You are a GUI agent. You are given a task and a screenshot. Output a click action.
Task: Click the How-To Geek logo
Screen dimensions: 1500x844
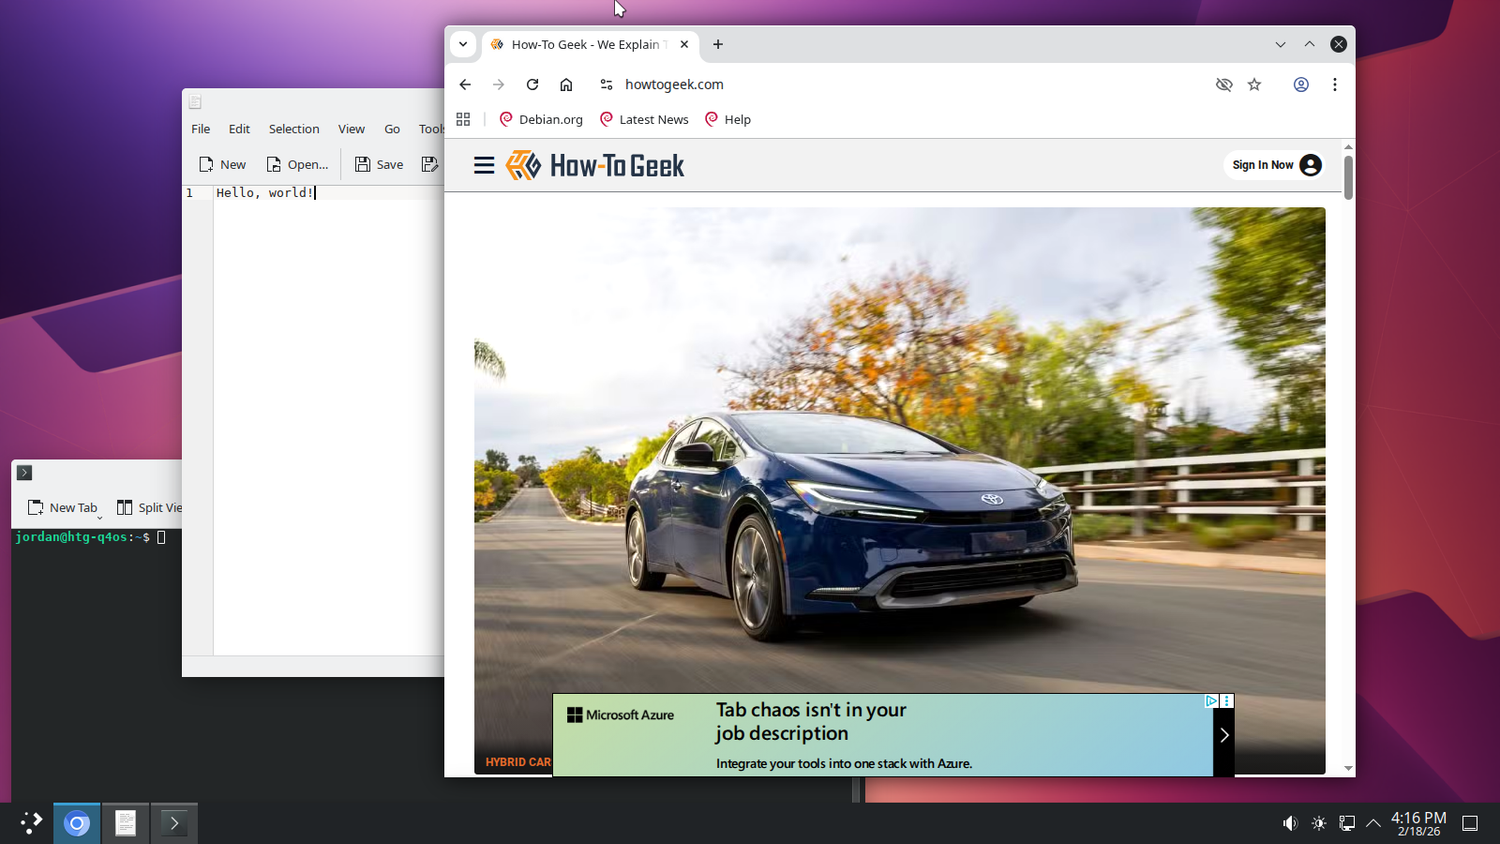pos(595,165)
